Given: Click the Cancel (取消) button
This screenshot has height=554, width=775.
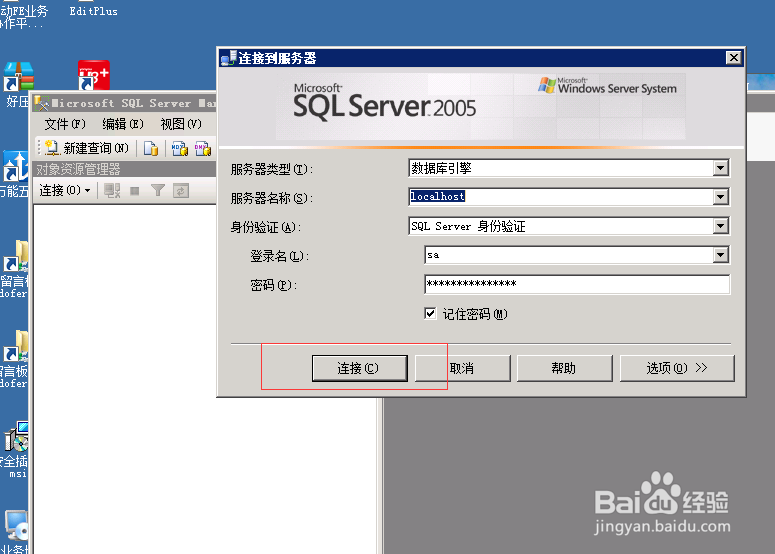Looking at the screenshot, I should 462,368.
